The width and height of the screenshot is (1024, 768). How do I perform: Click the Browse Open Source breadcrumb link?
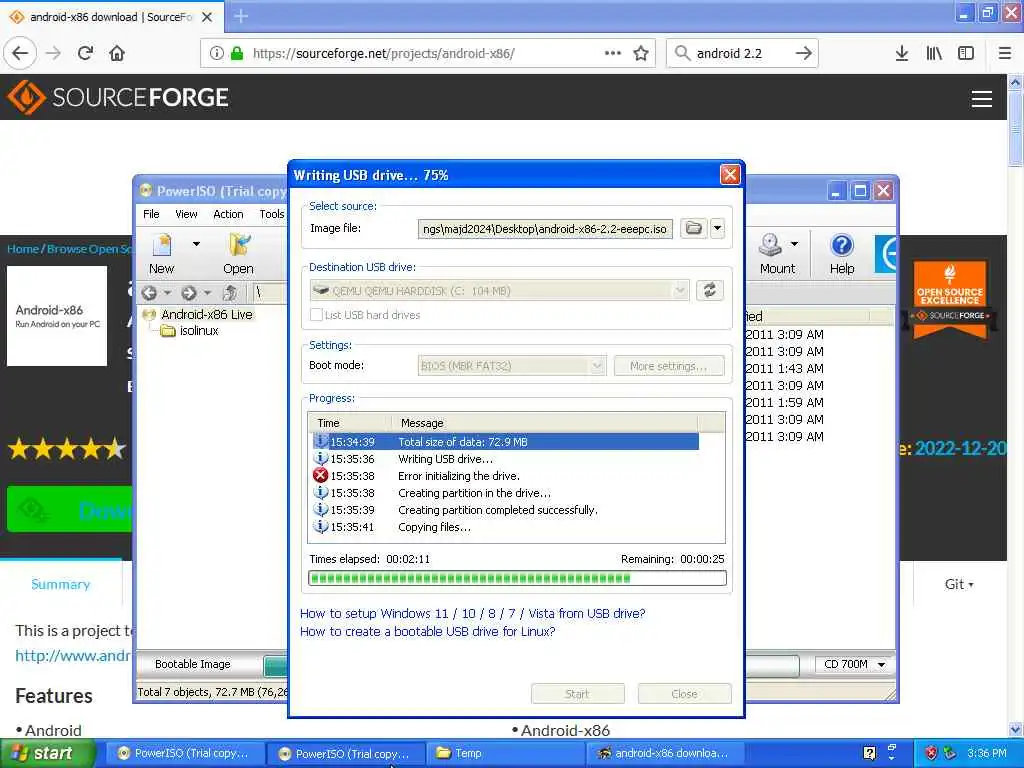click(89, 249)
